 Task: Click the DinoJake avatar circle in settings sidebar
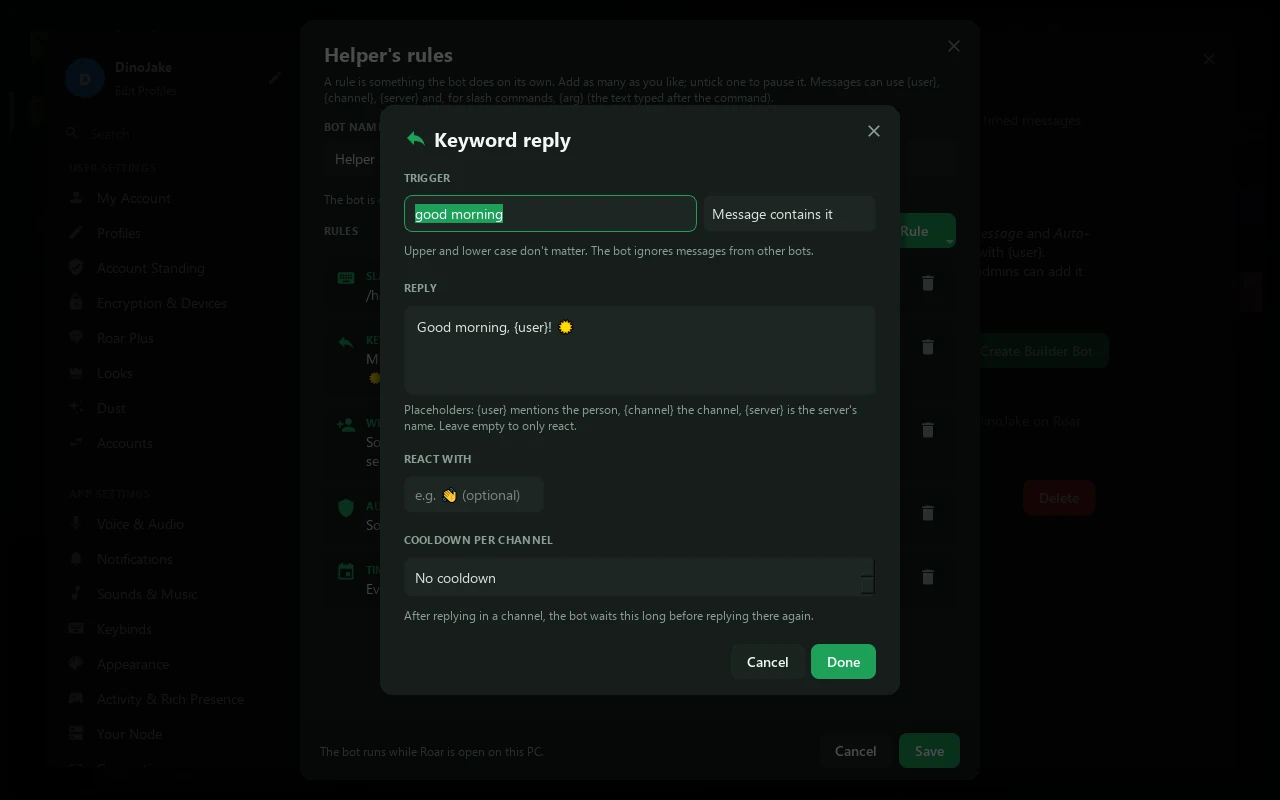pos(85,78)
